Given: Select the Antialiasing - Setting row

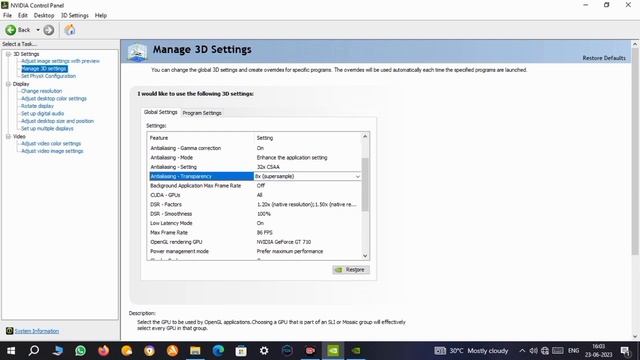Looking at the screenshot, I should [x=255, y=167].
